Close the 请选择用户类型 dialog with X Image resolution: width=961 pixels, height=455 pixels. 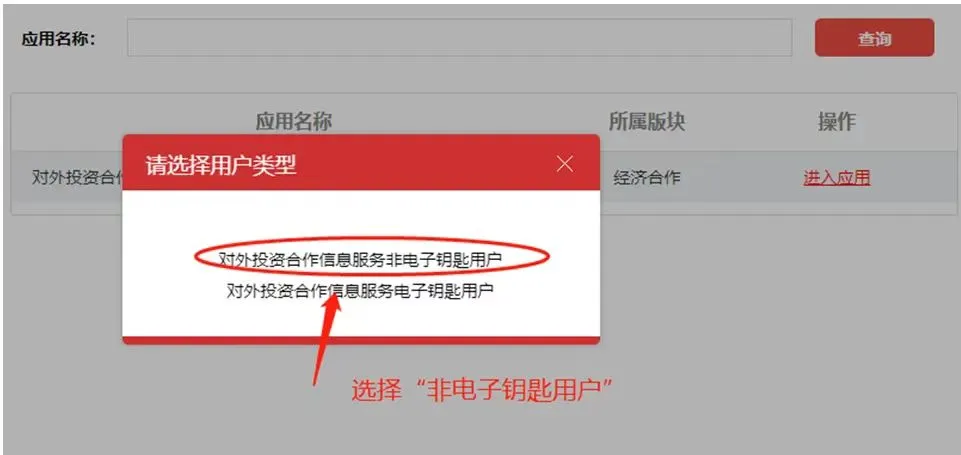click(x=564, y=164)
